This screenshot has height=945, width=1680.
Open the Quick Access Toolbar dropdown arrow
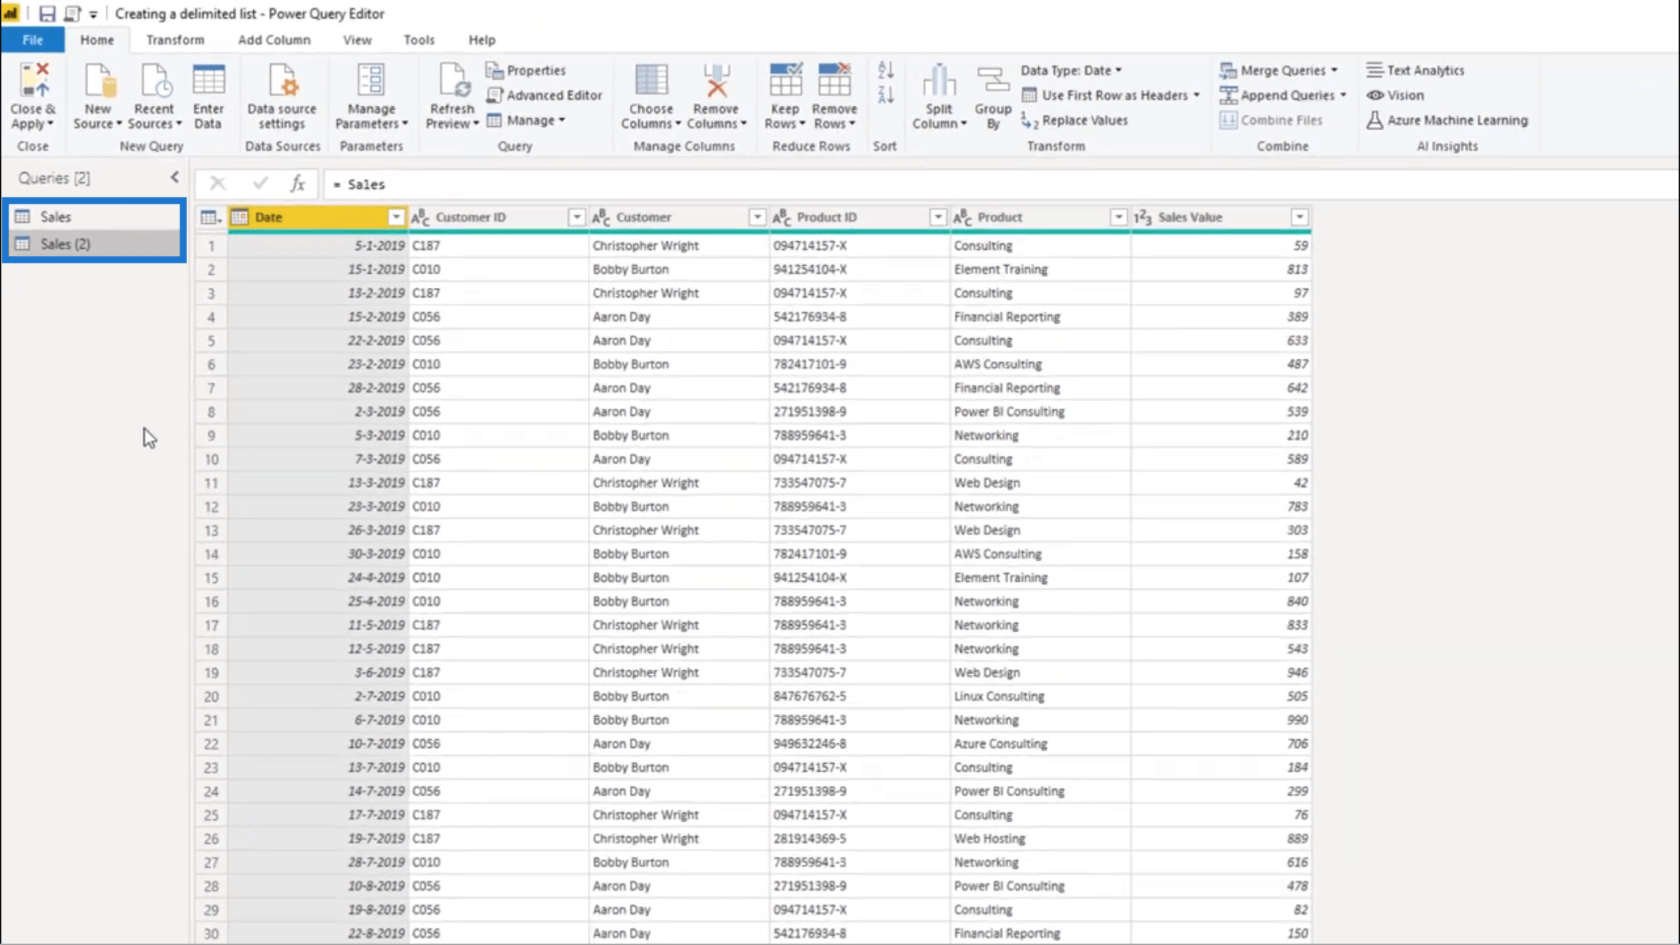(93, 14)
